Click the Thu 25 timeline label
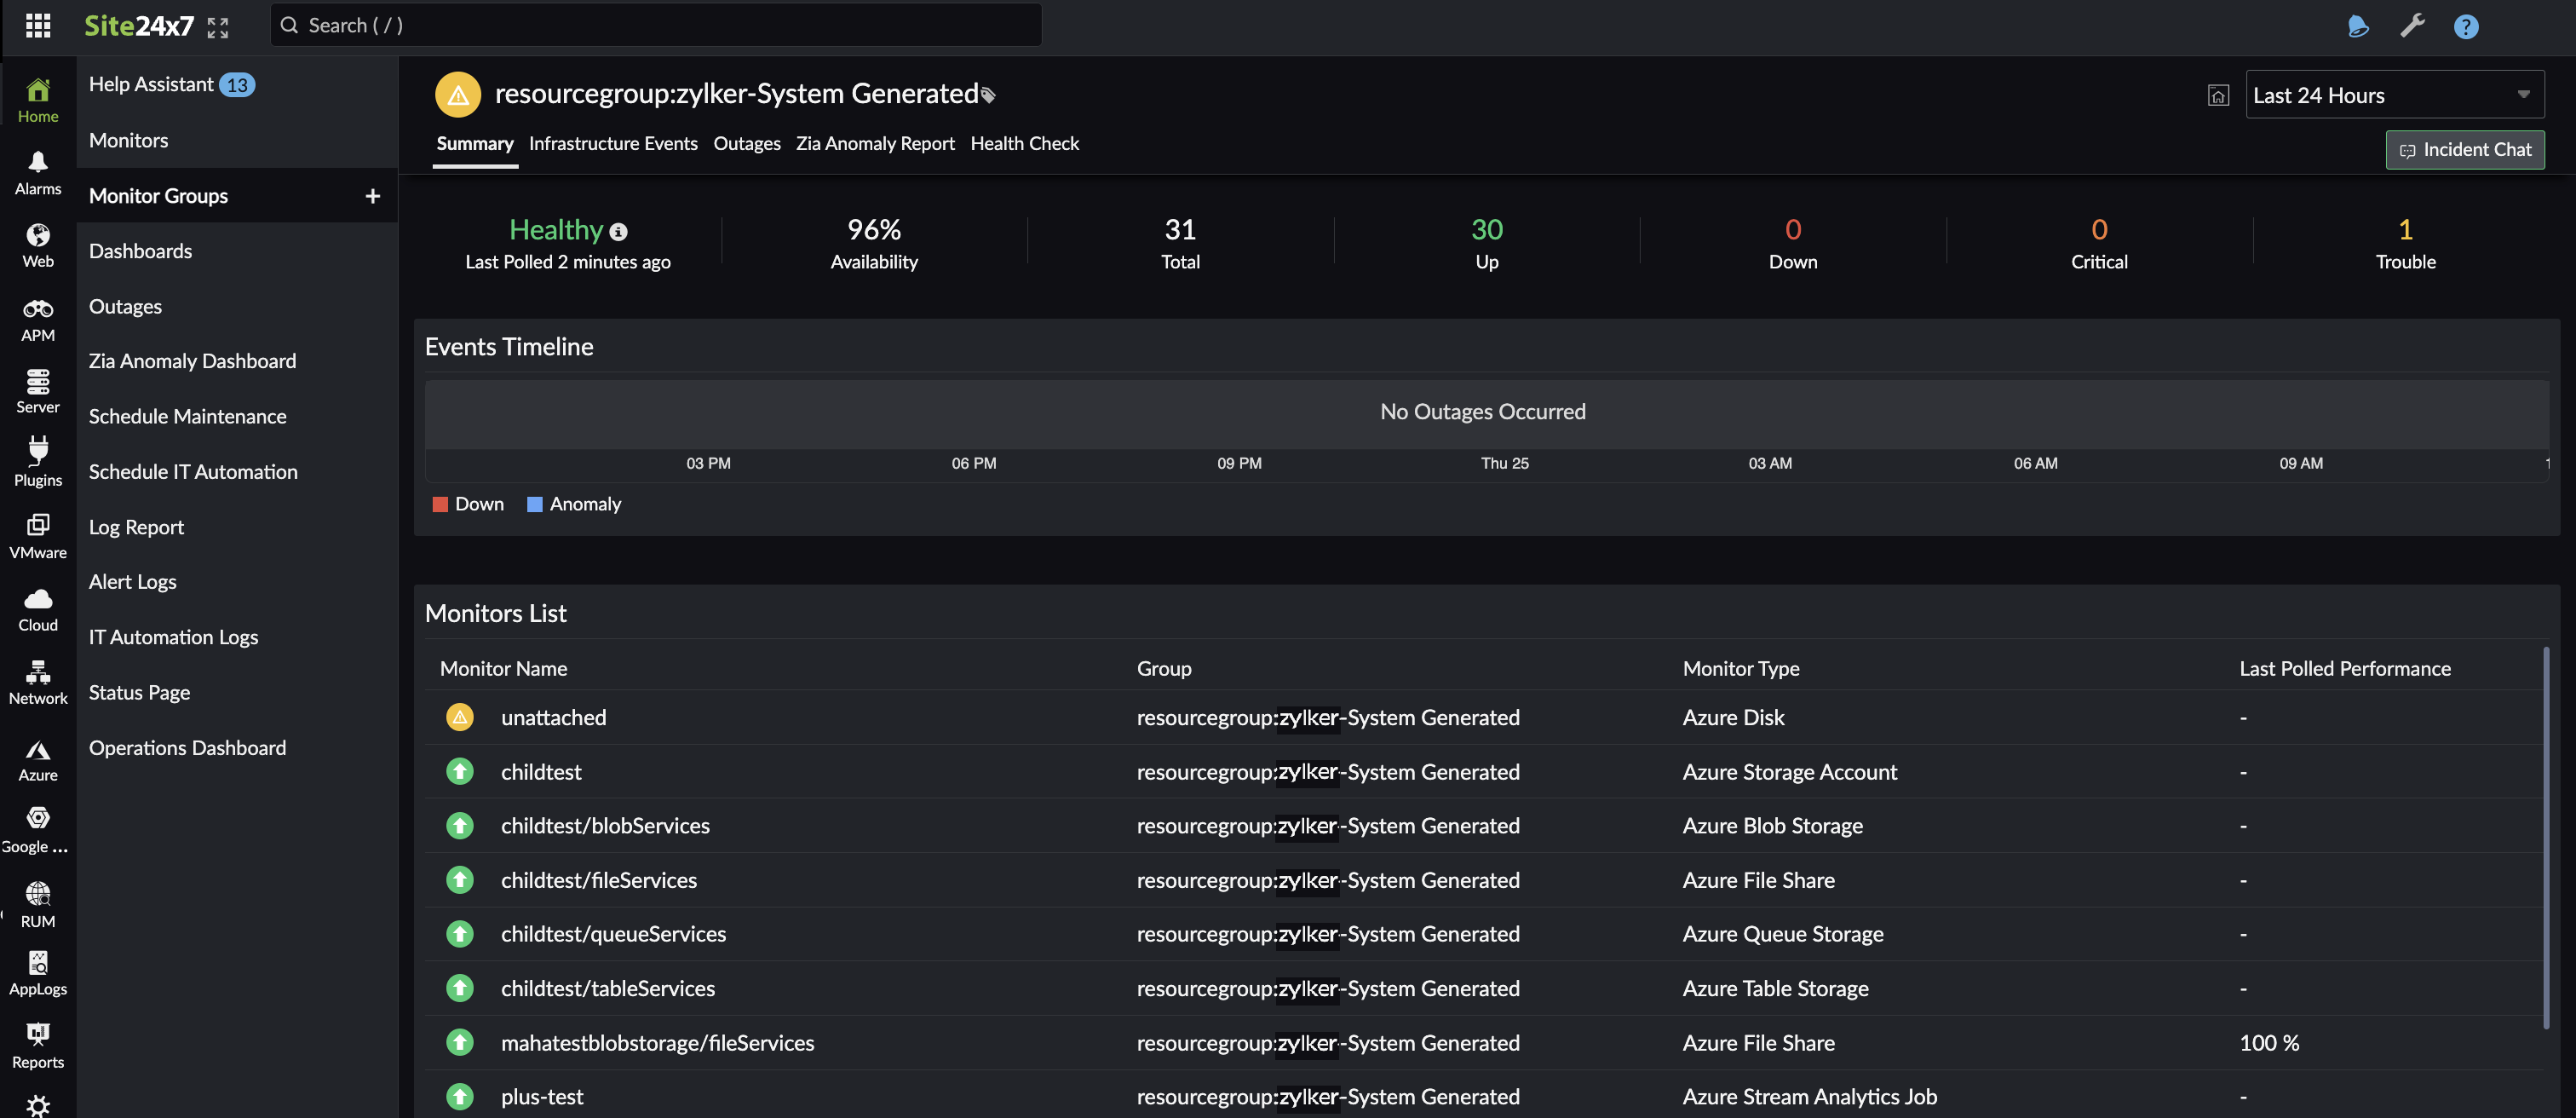 coord(1504,464)
